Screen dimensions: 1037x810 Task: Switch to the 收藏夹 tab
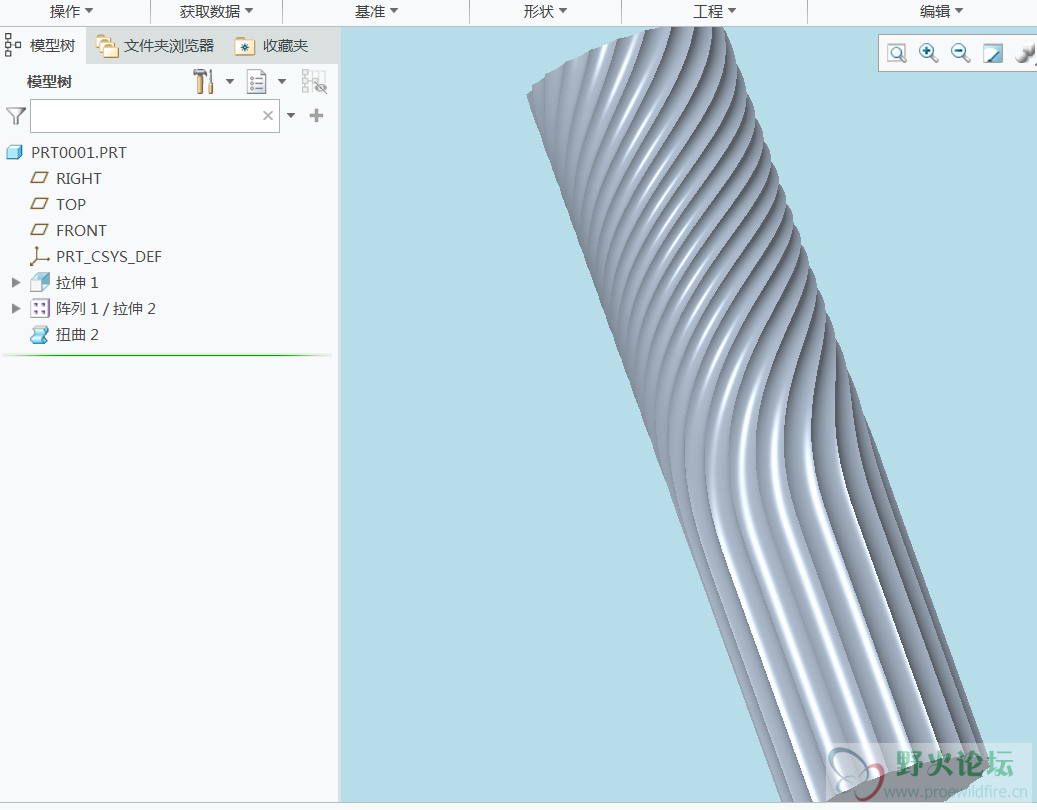click(272, 46)
